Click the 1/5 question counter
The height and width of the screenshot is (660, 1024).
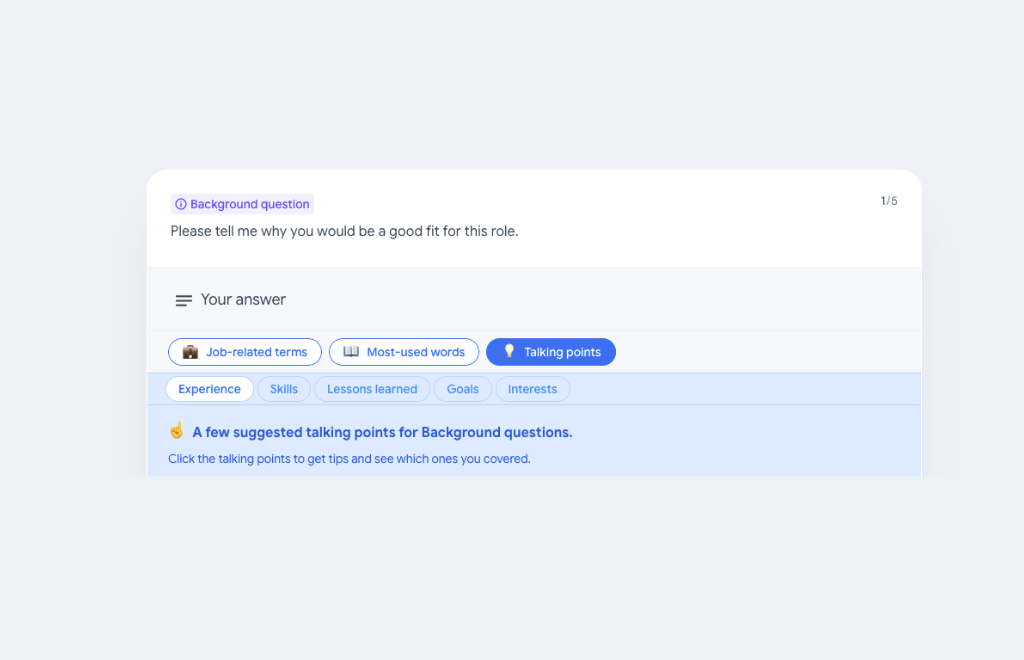(888, 201)
